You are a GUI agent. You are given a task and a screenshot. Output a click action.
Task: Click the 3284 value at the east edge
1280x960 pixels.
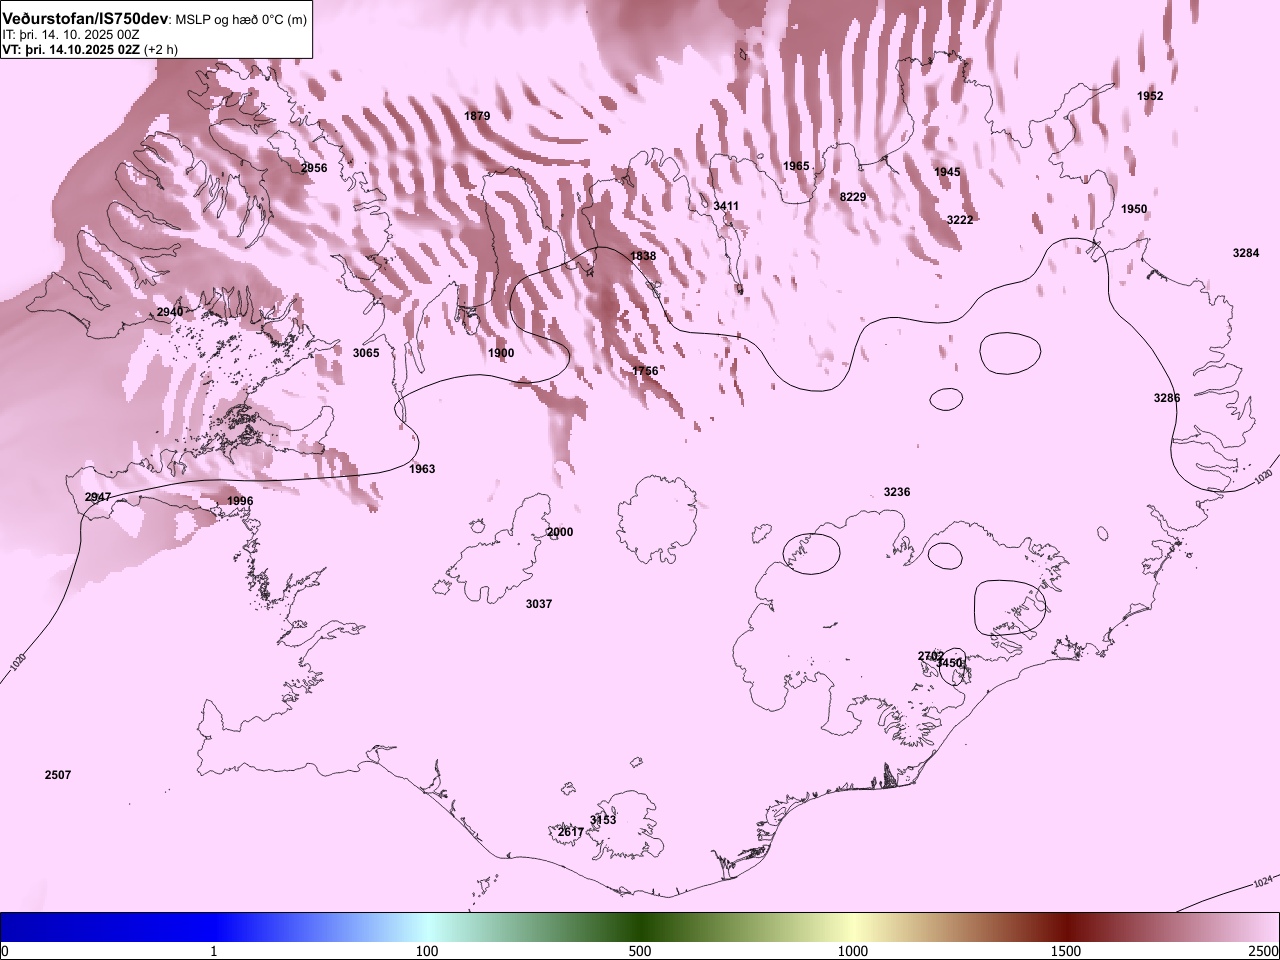pyautogui.click(x=1246, y=253)
